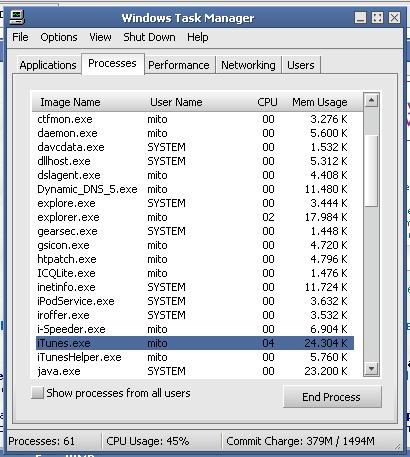This screenshot has height=457, width=410.
Task: Select the i-Speeder.exe process
Action: point(195,329)
